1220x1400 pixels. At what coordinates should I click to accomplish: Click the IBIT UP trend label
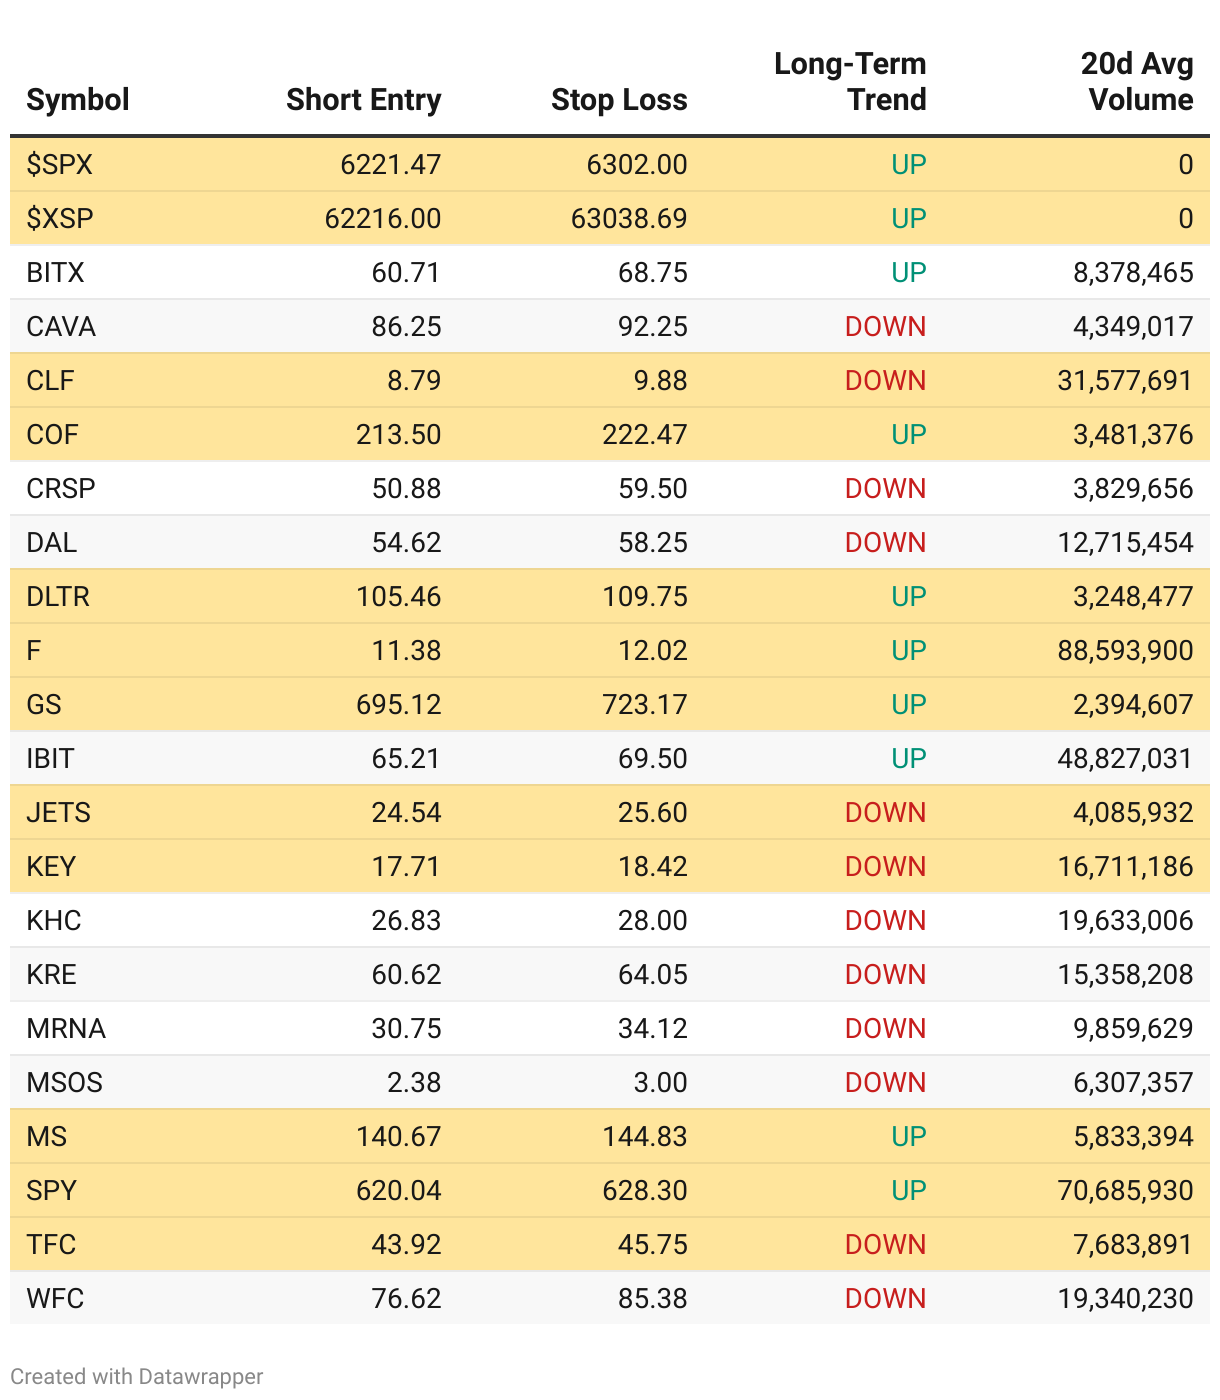[908, 758]
